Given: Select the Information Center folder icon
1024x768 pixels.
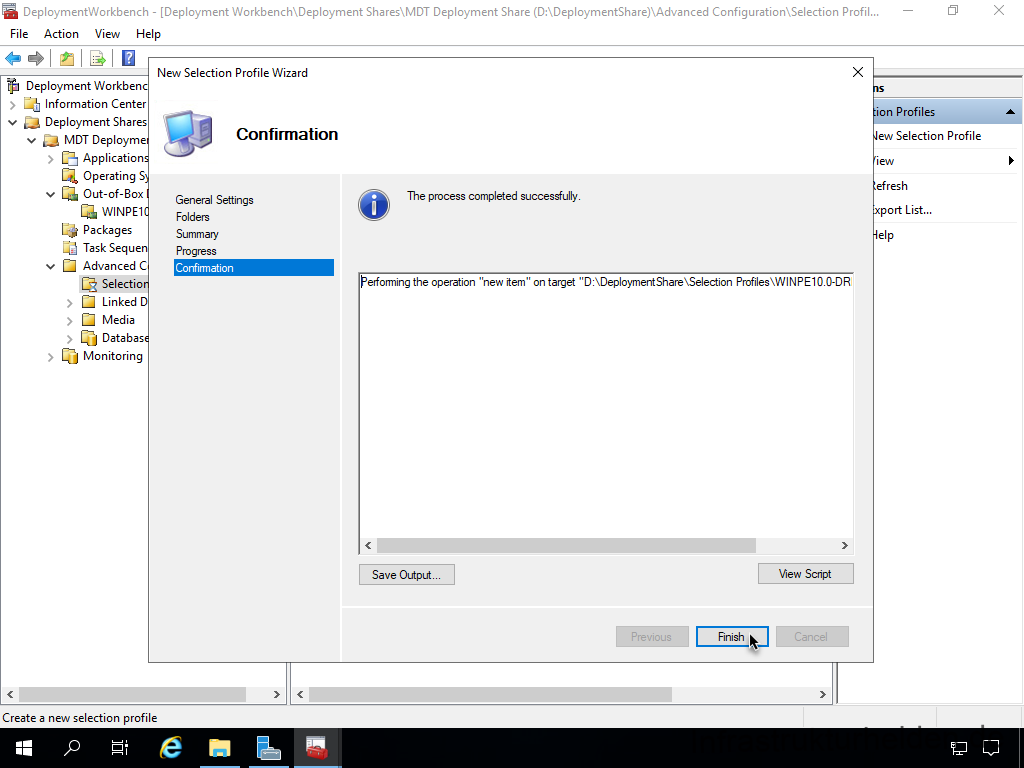Looking at the screenshot, I should point(31,104).
